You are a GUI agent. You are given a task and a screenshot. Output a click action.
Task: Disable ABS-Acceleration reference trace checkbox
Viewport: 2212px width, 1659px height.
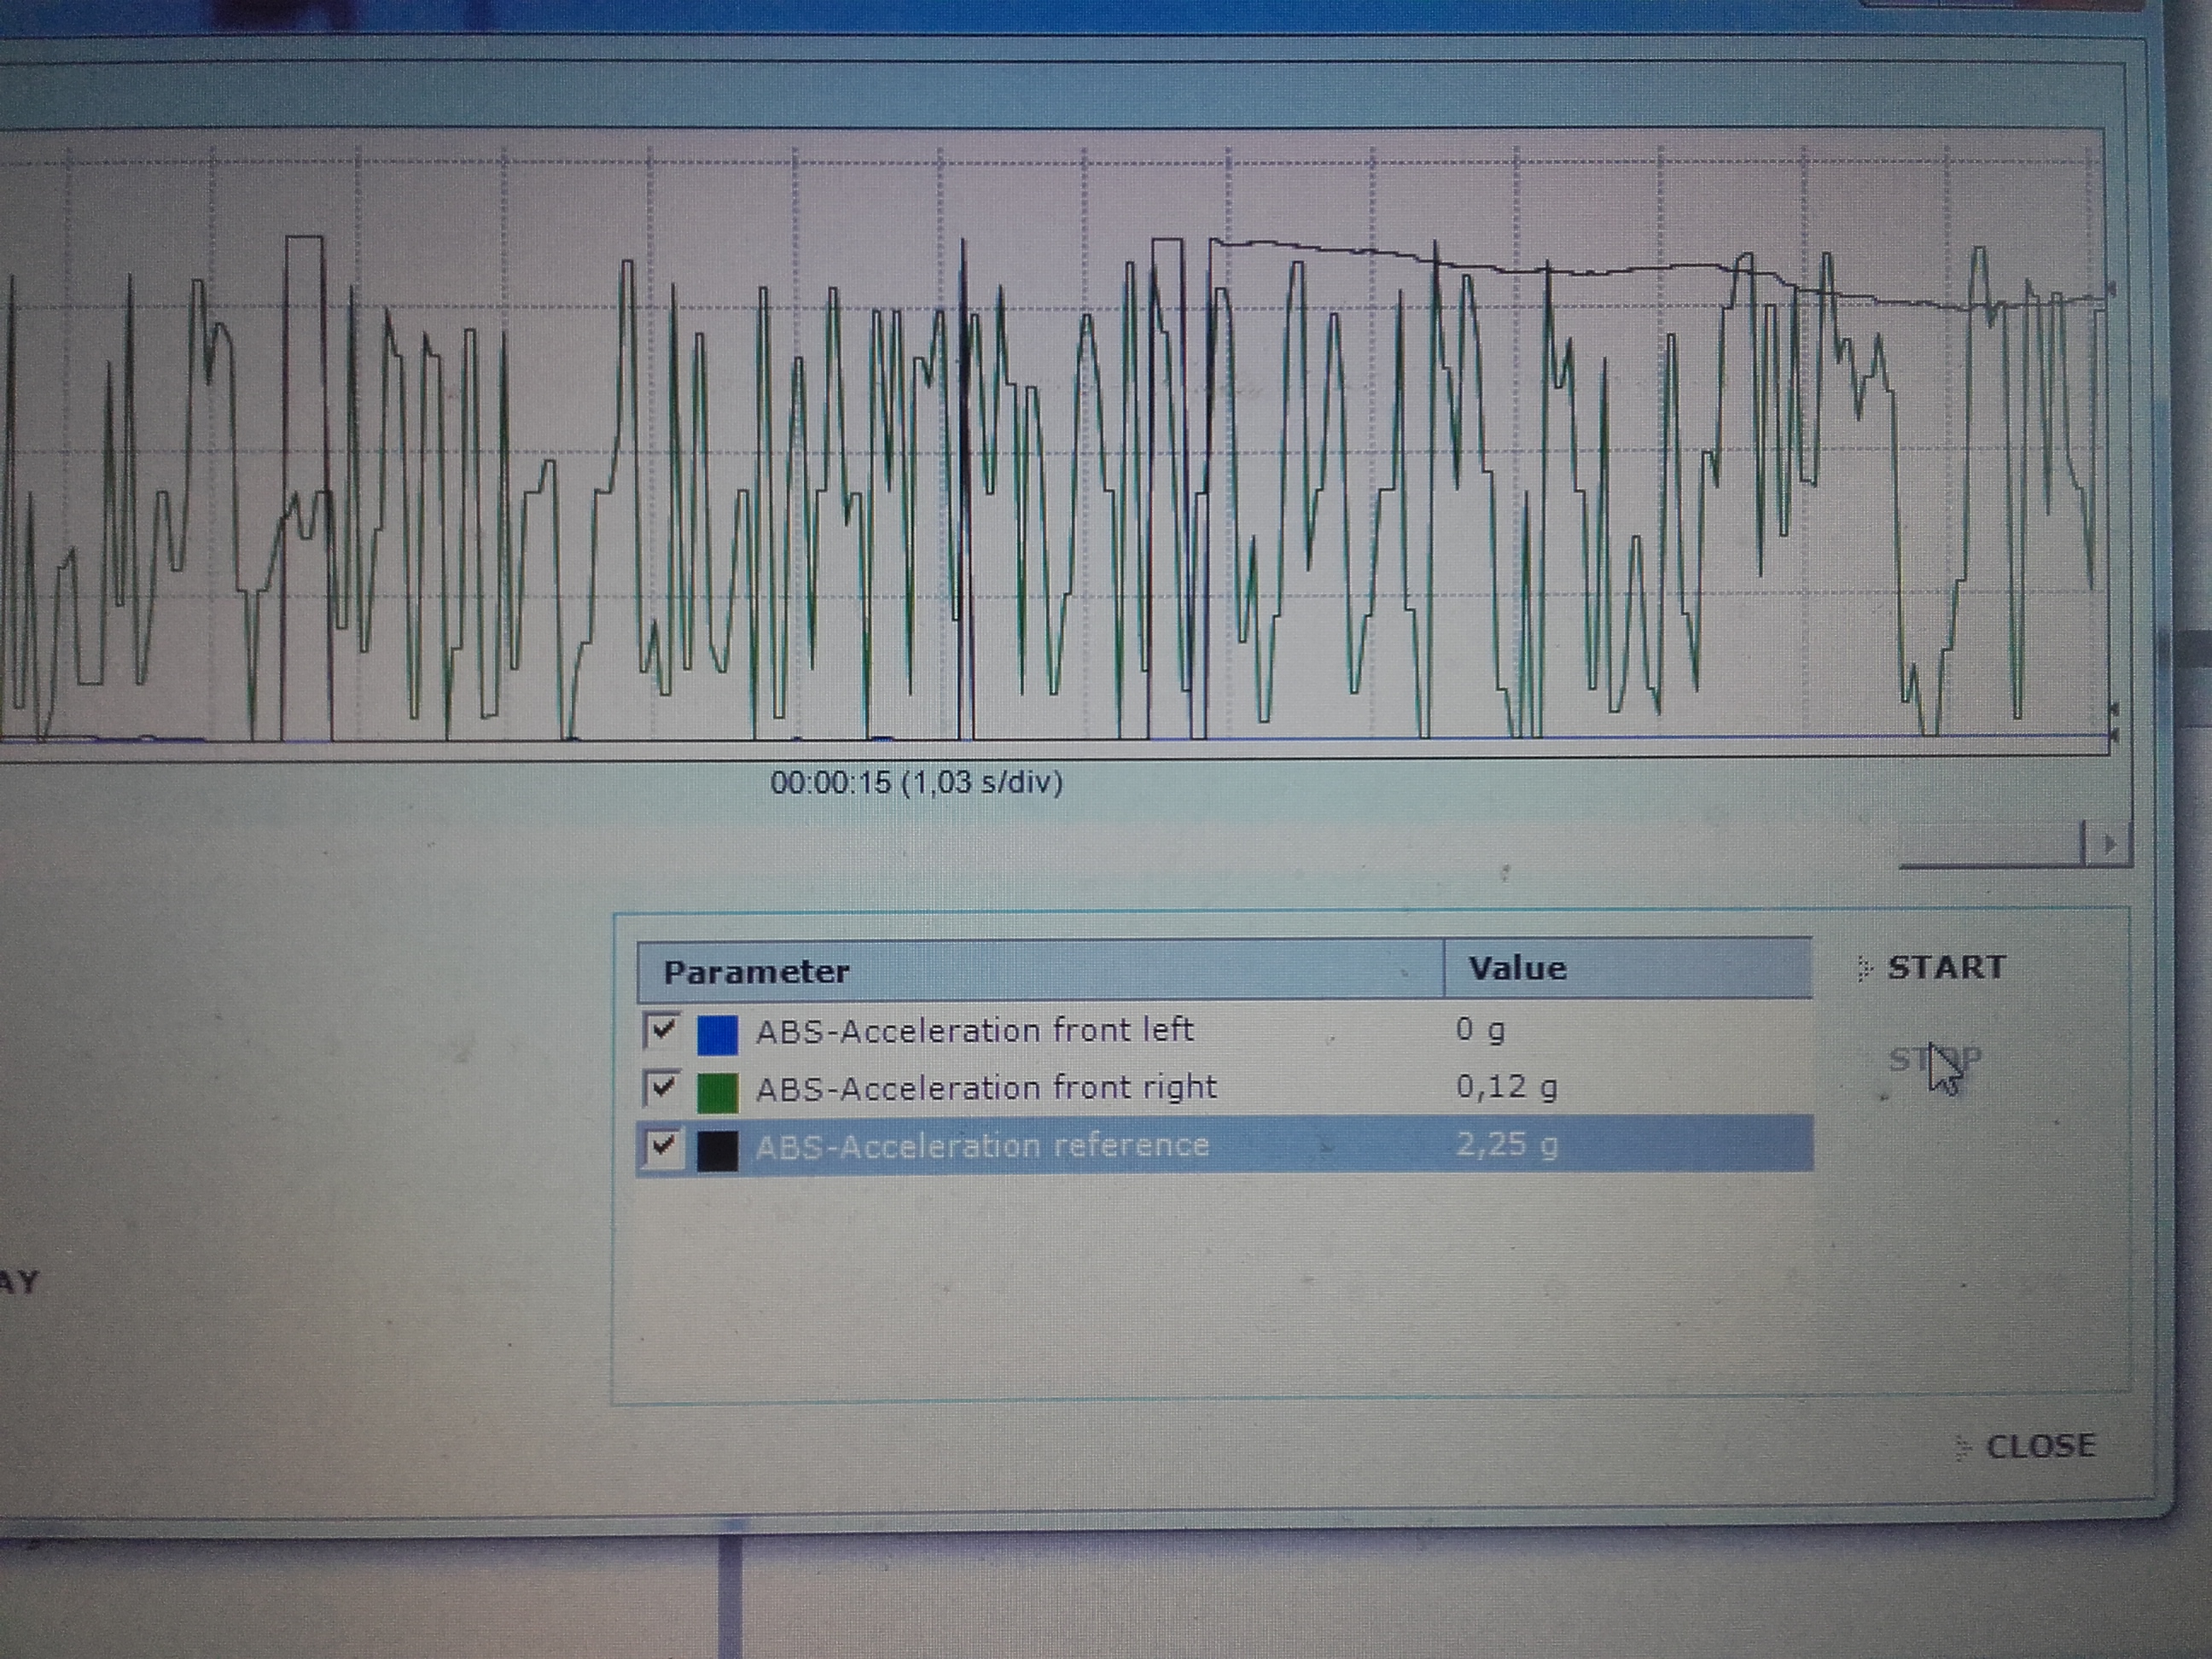click(663, 1146)
